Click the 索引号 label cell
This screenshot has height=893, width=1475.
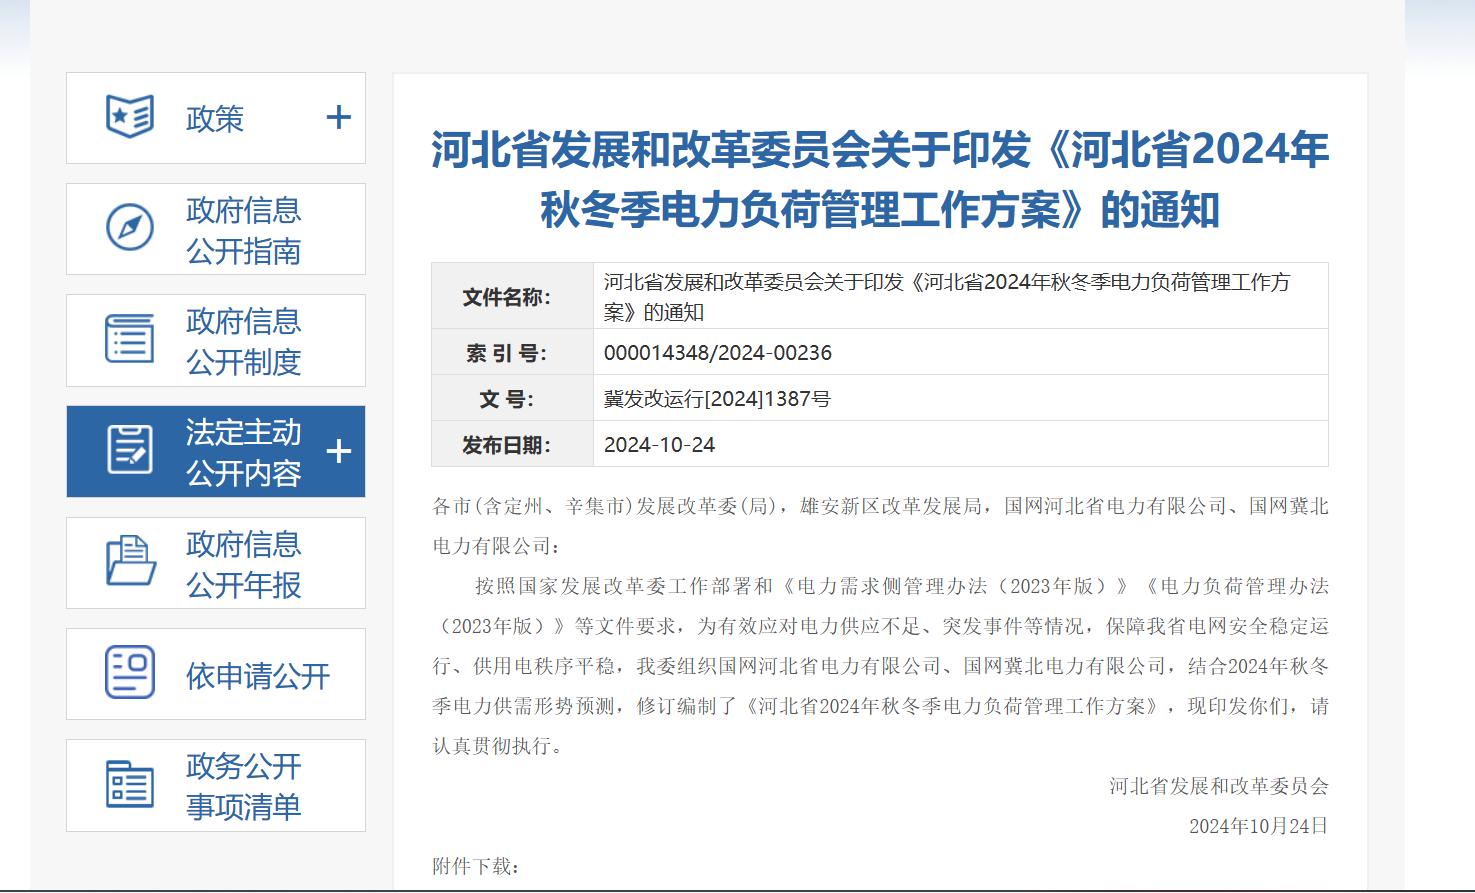(x=512, y=352)
